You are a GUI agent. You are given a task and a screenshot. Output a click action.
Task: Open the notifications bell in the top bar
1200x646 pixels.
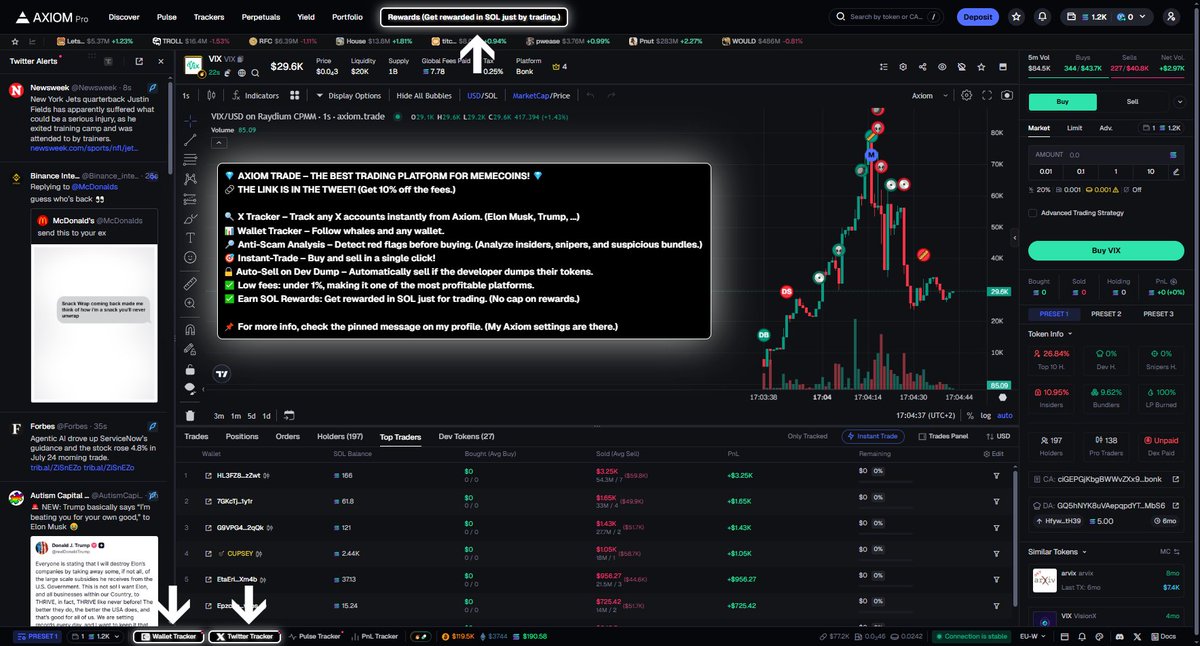(1043, 17)
